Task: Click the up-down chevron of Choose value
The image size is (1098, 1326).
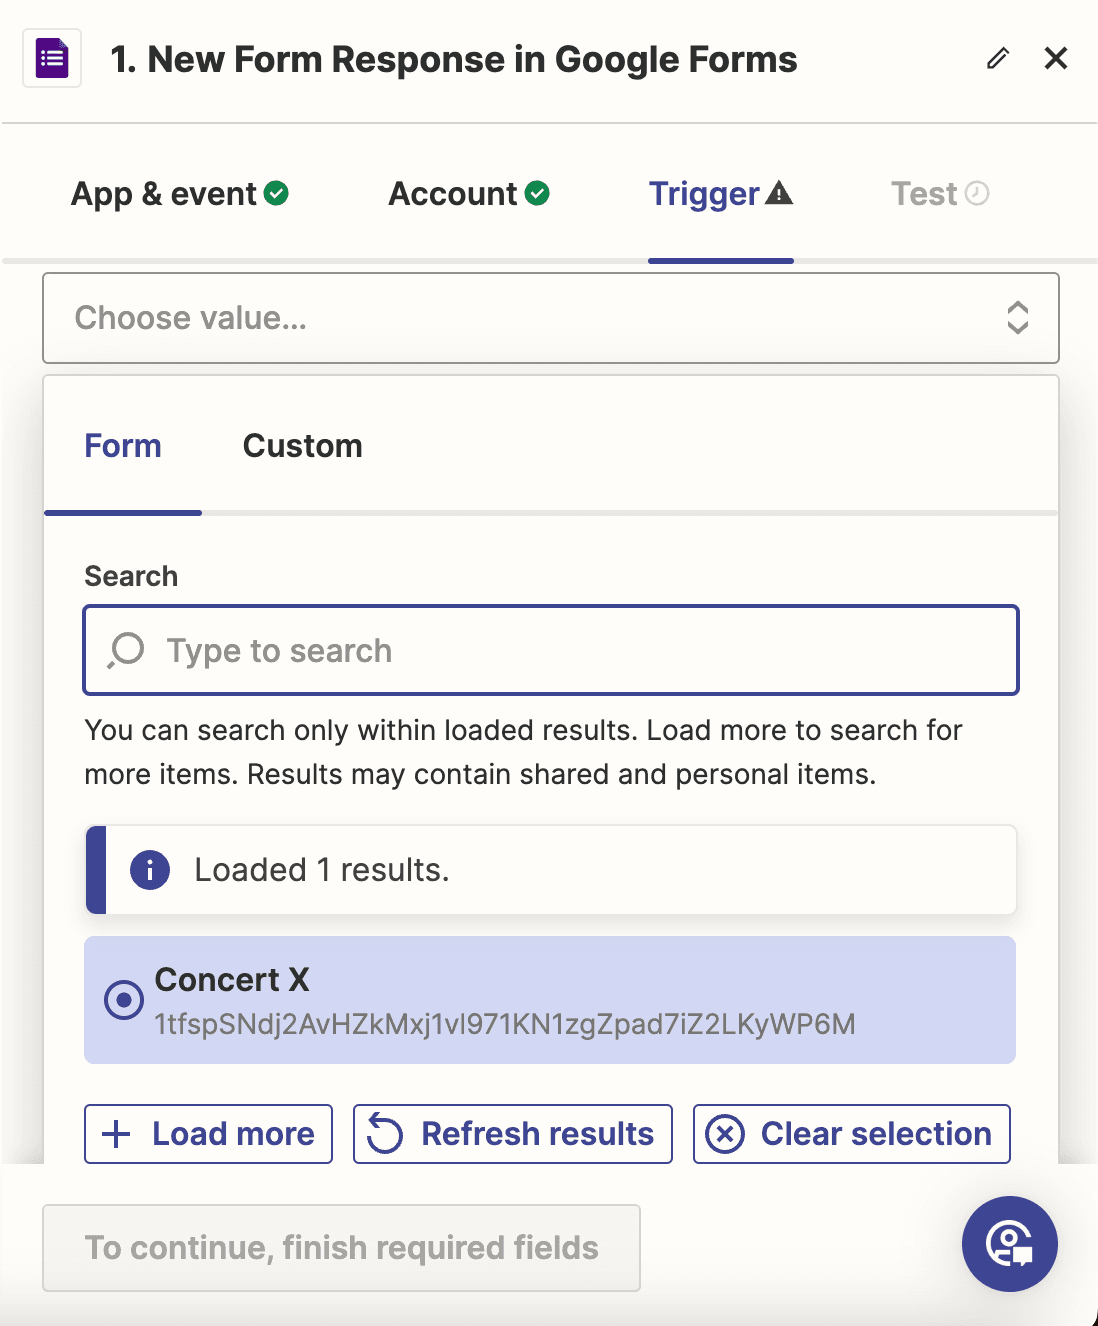Action: pos(1017,318)
